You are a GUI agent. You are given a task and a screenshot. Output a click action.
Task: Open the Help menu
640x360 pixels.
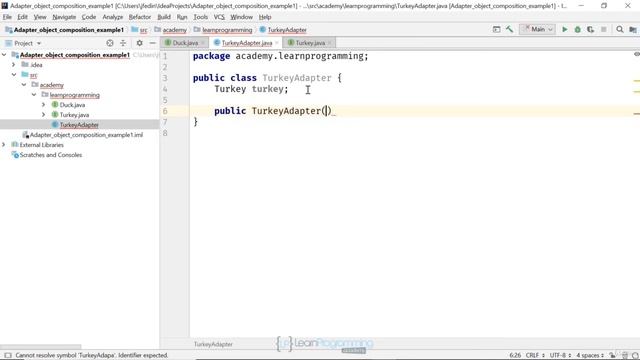click(x=265, y=17)
